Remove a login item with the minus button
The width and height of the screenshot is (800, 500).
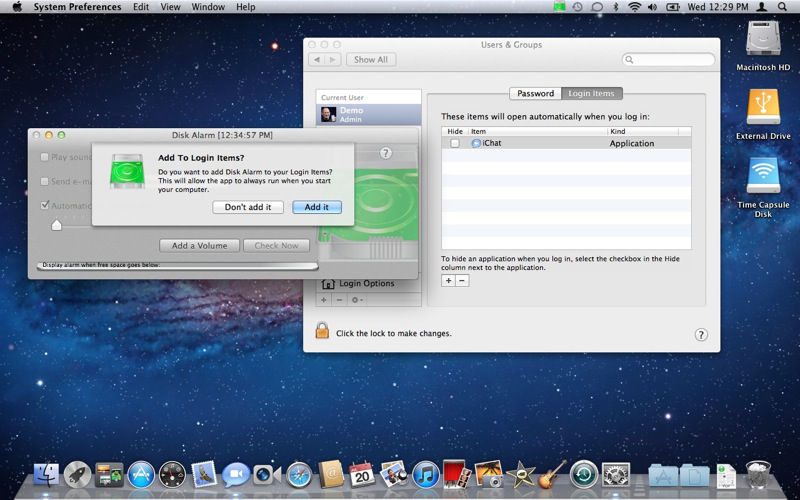point(462,281)
